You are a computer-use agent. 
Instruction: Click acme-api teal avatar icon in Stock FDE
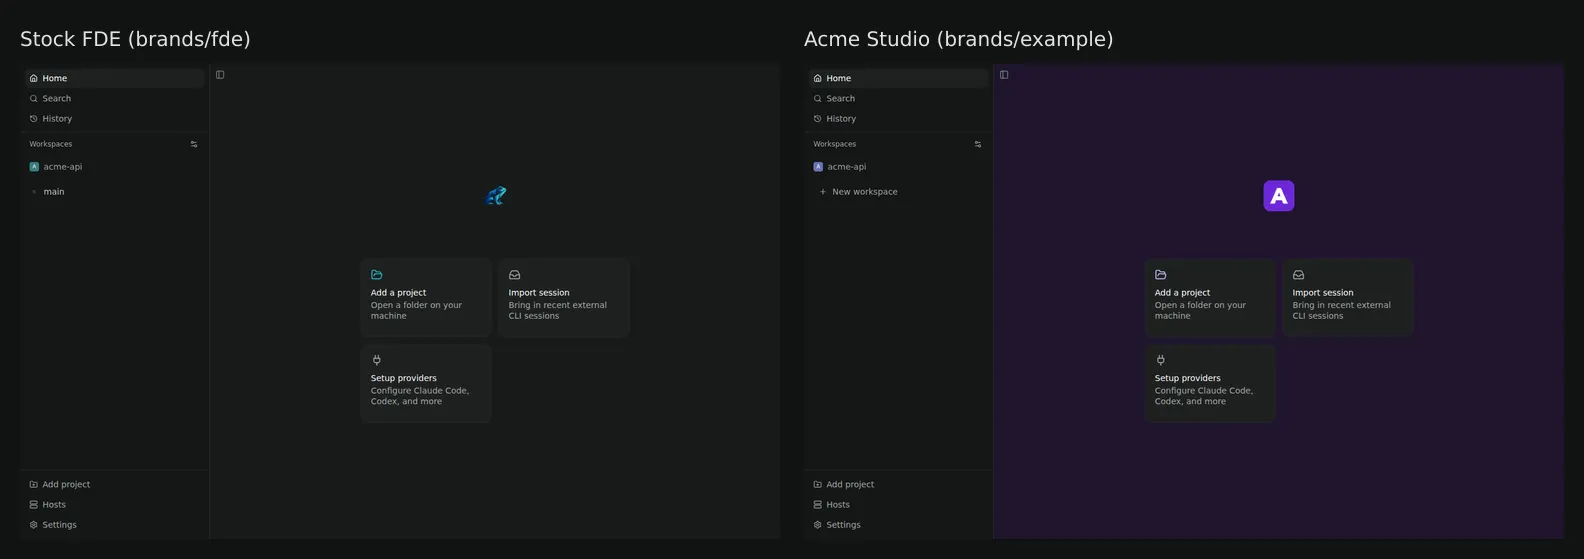(34, 167)
